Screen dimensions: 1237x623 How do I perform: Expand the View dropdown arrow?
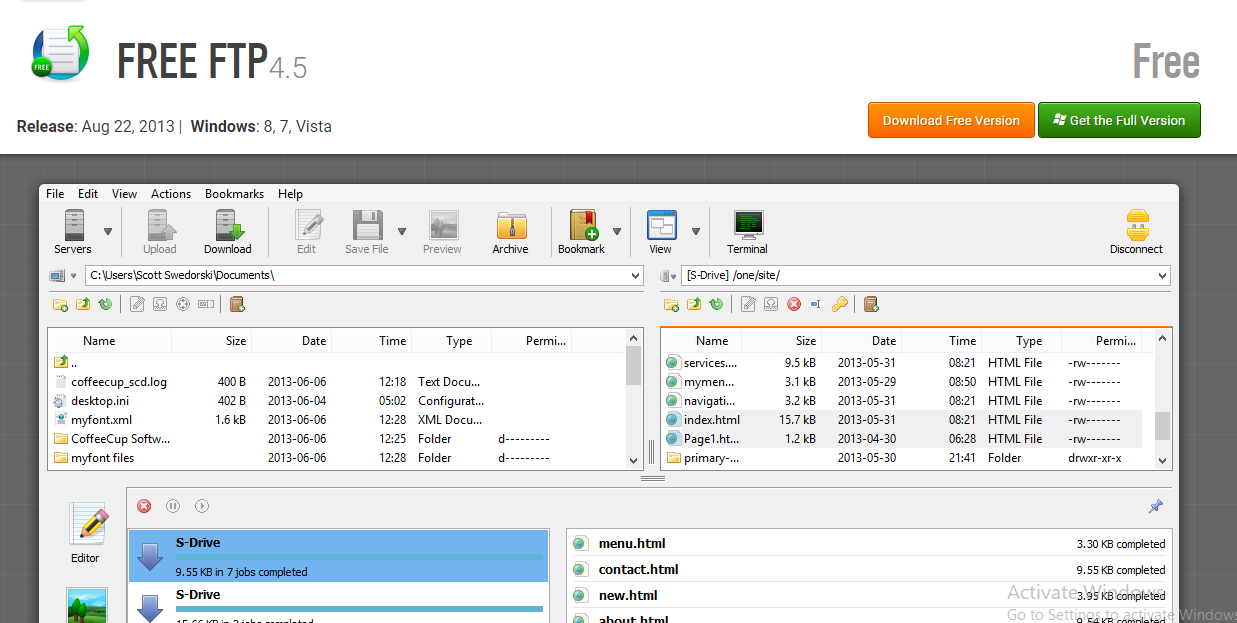[x=695, y=231]
